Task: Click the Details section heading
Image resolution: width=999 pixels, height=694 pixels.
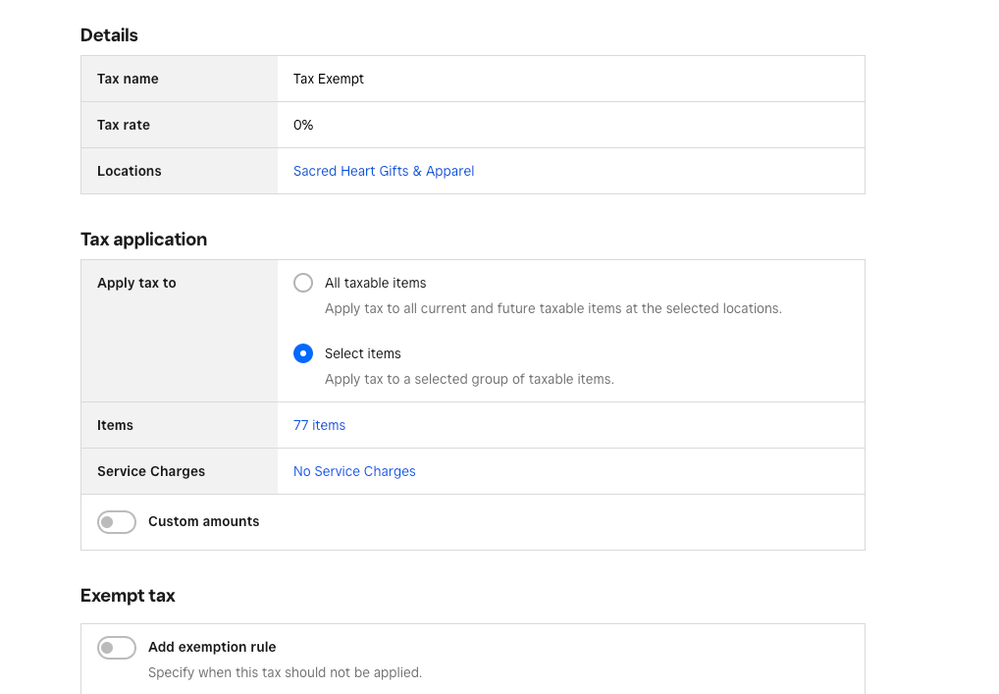Action: point(109,35)
